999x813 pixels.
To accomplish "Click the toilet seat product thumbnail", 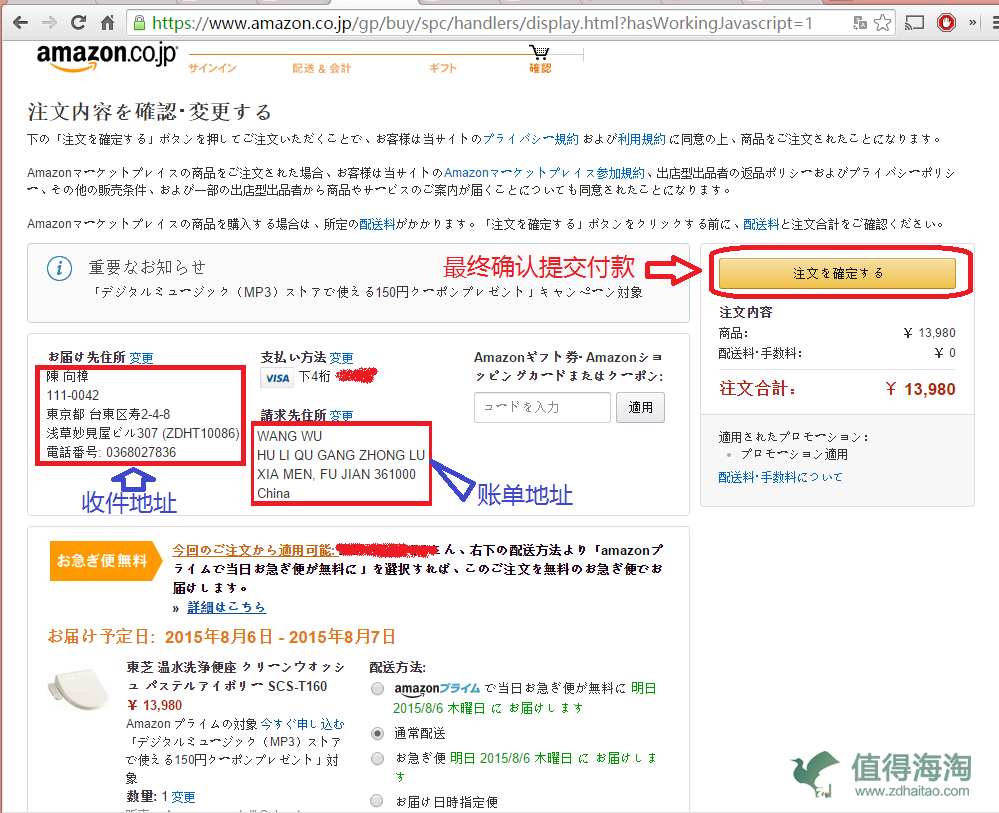I will pyautogui.click(x=78, y=689).
